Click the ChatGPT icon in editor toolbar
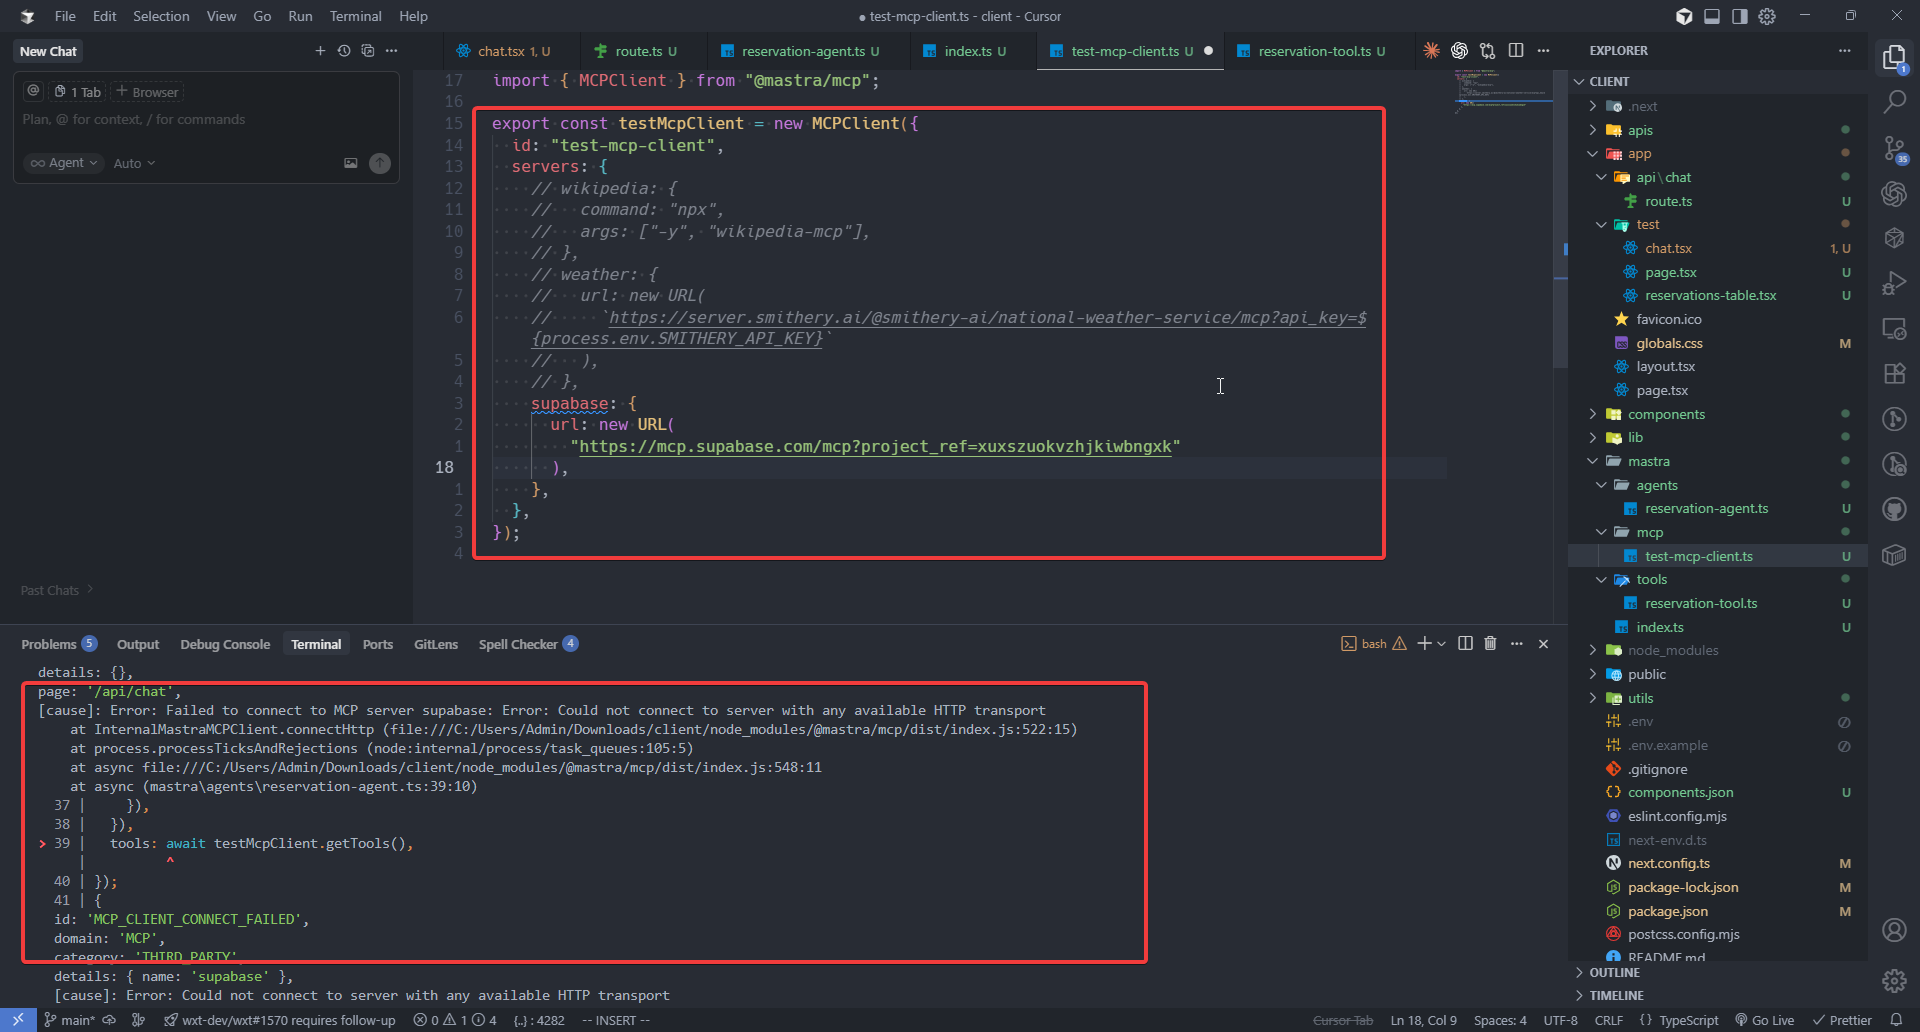The height and width of the screenshot is (1032, 1920). pos(1459,51)
